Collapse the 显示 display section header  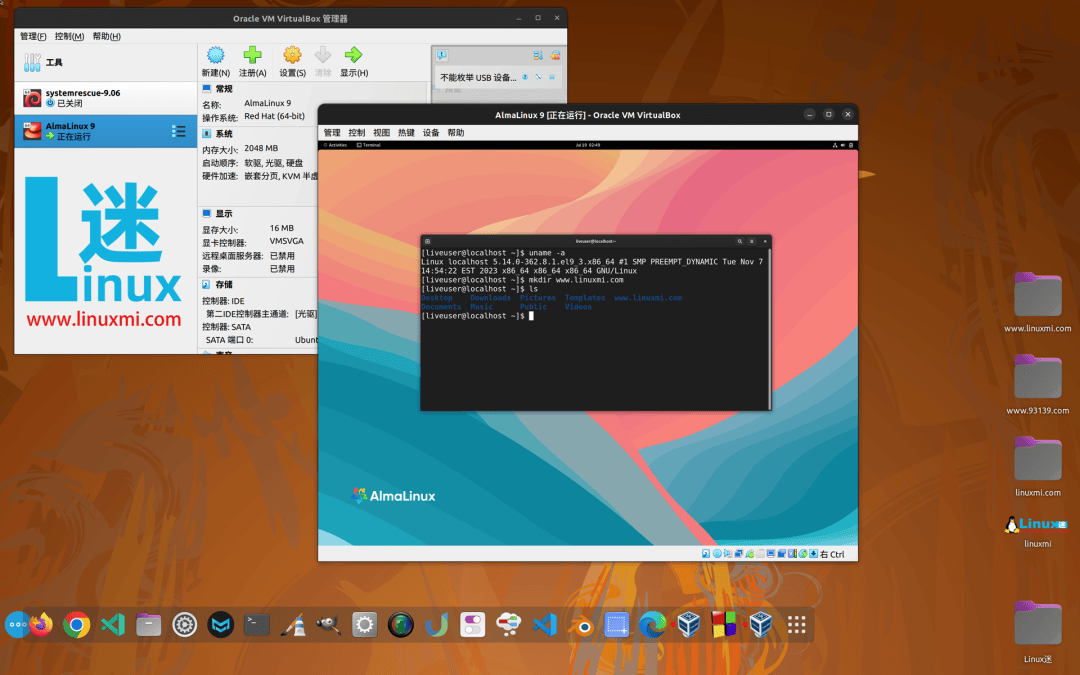[224, 213]
